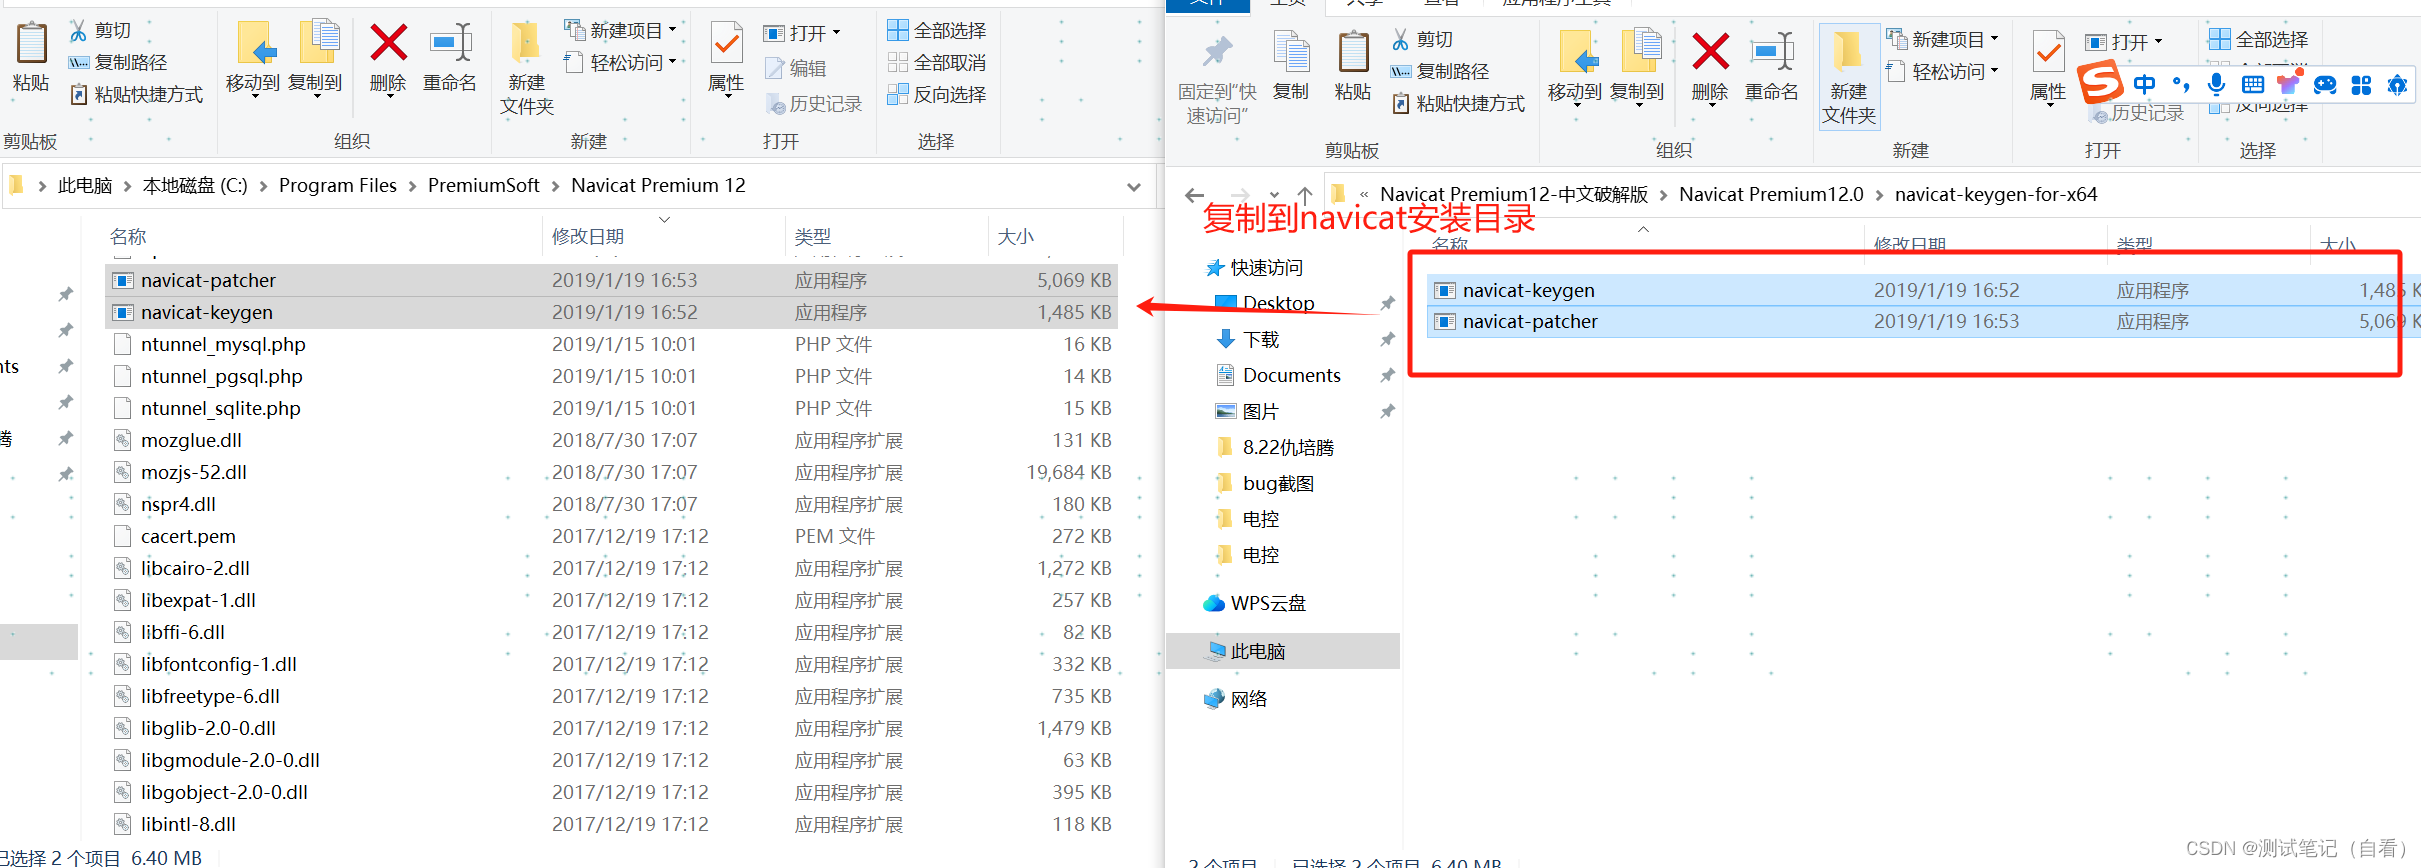Screen dimensions: 2421x868
Task: Click Rename (重命名) in left window ribbon
Action: [450, 58]
